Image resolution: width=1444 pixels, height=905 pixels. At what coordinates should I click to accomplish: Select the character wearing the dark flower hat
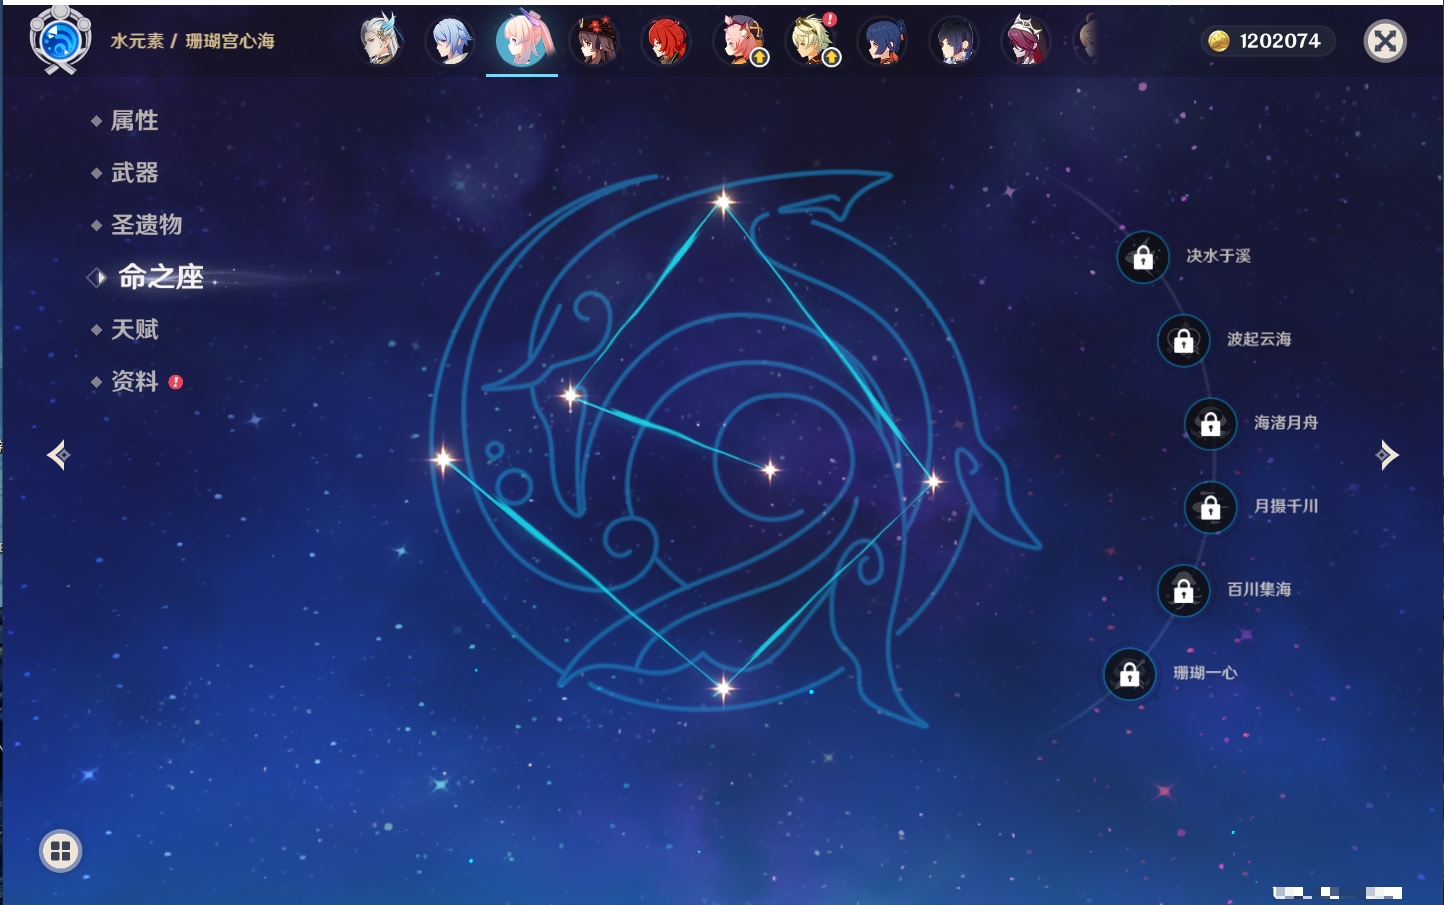(594, 41)
